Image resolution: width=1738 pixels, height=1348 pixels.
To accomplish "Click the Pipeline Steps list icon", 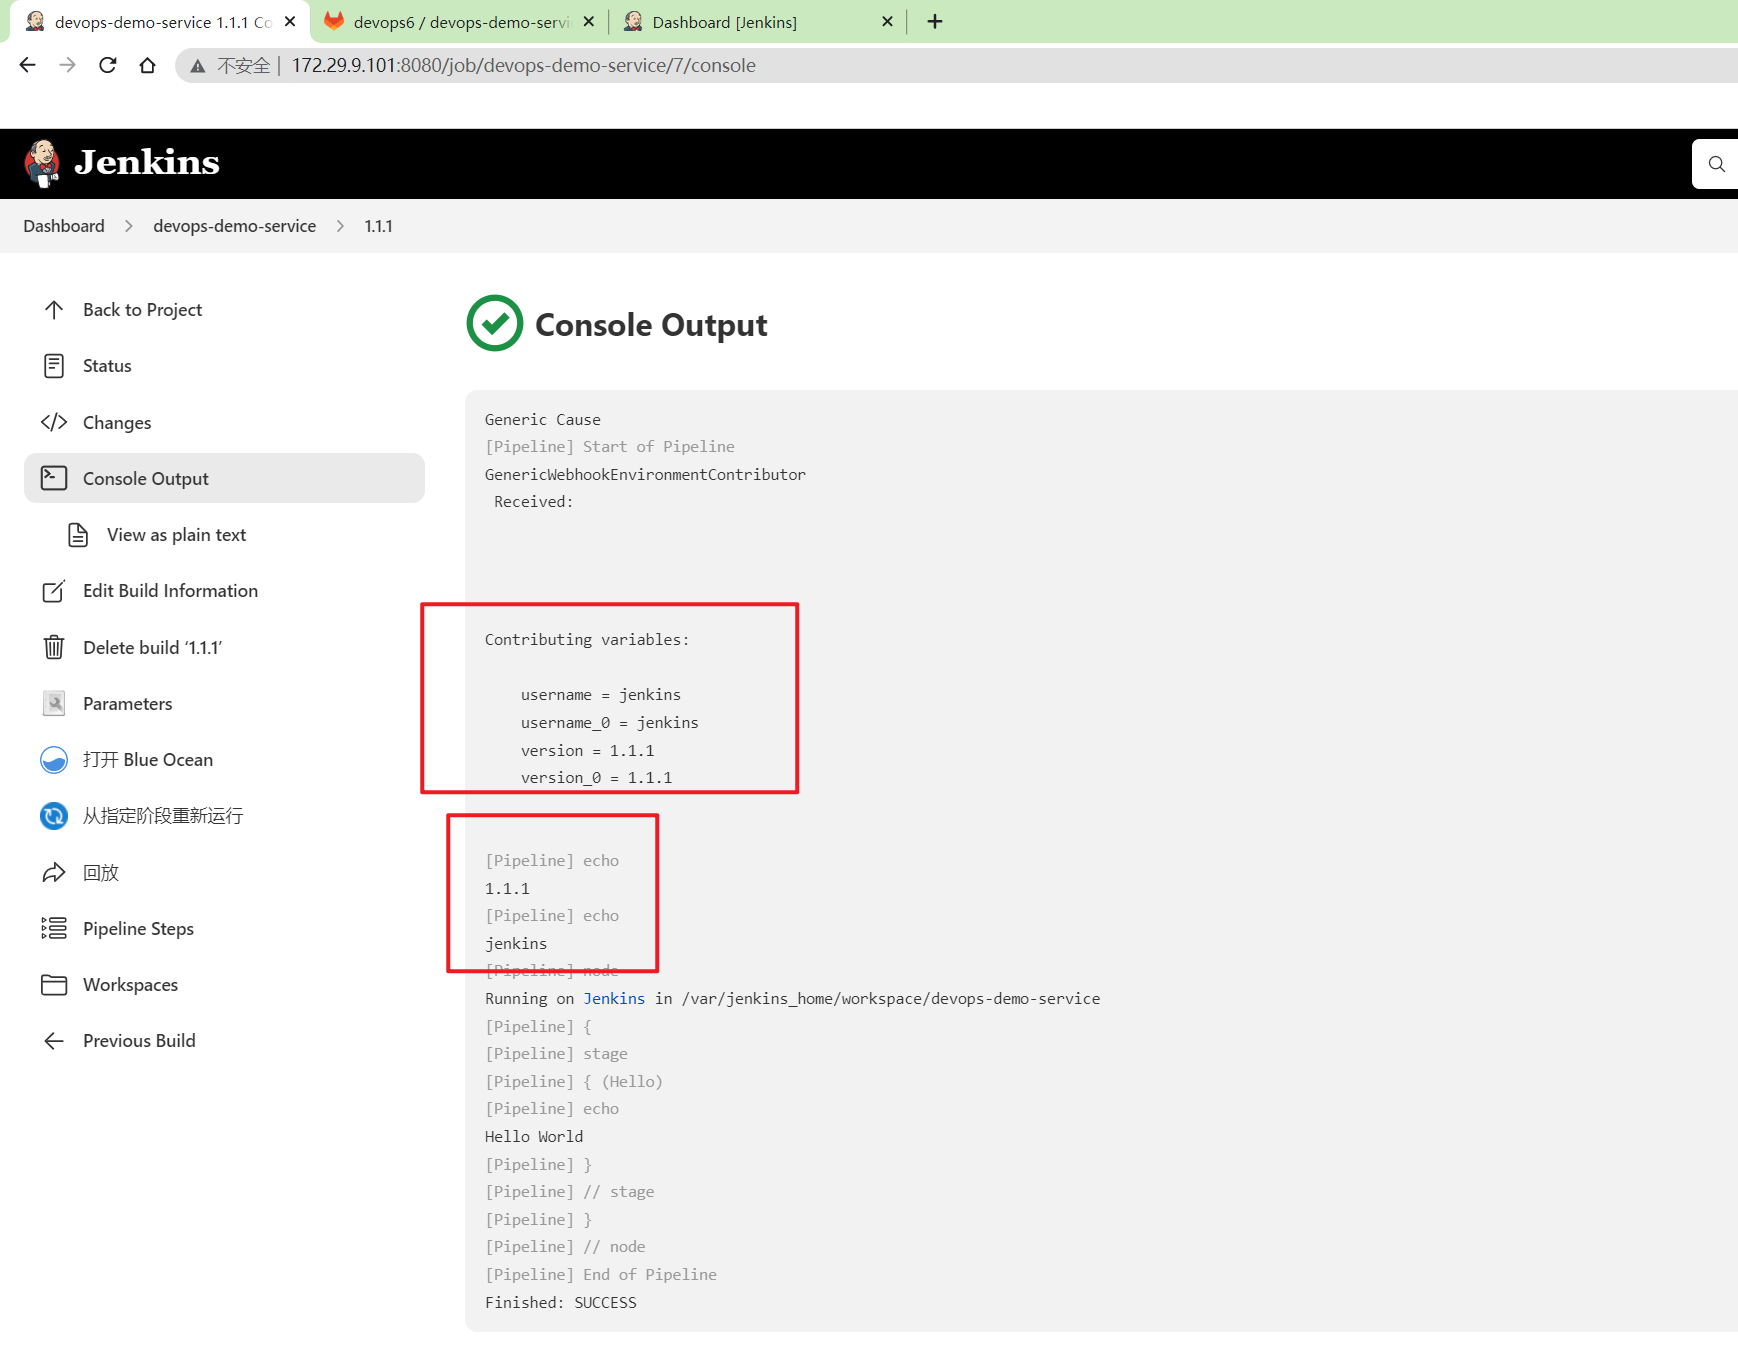I will point(54,928).
